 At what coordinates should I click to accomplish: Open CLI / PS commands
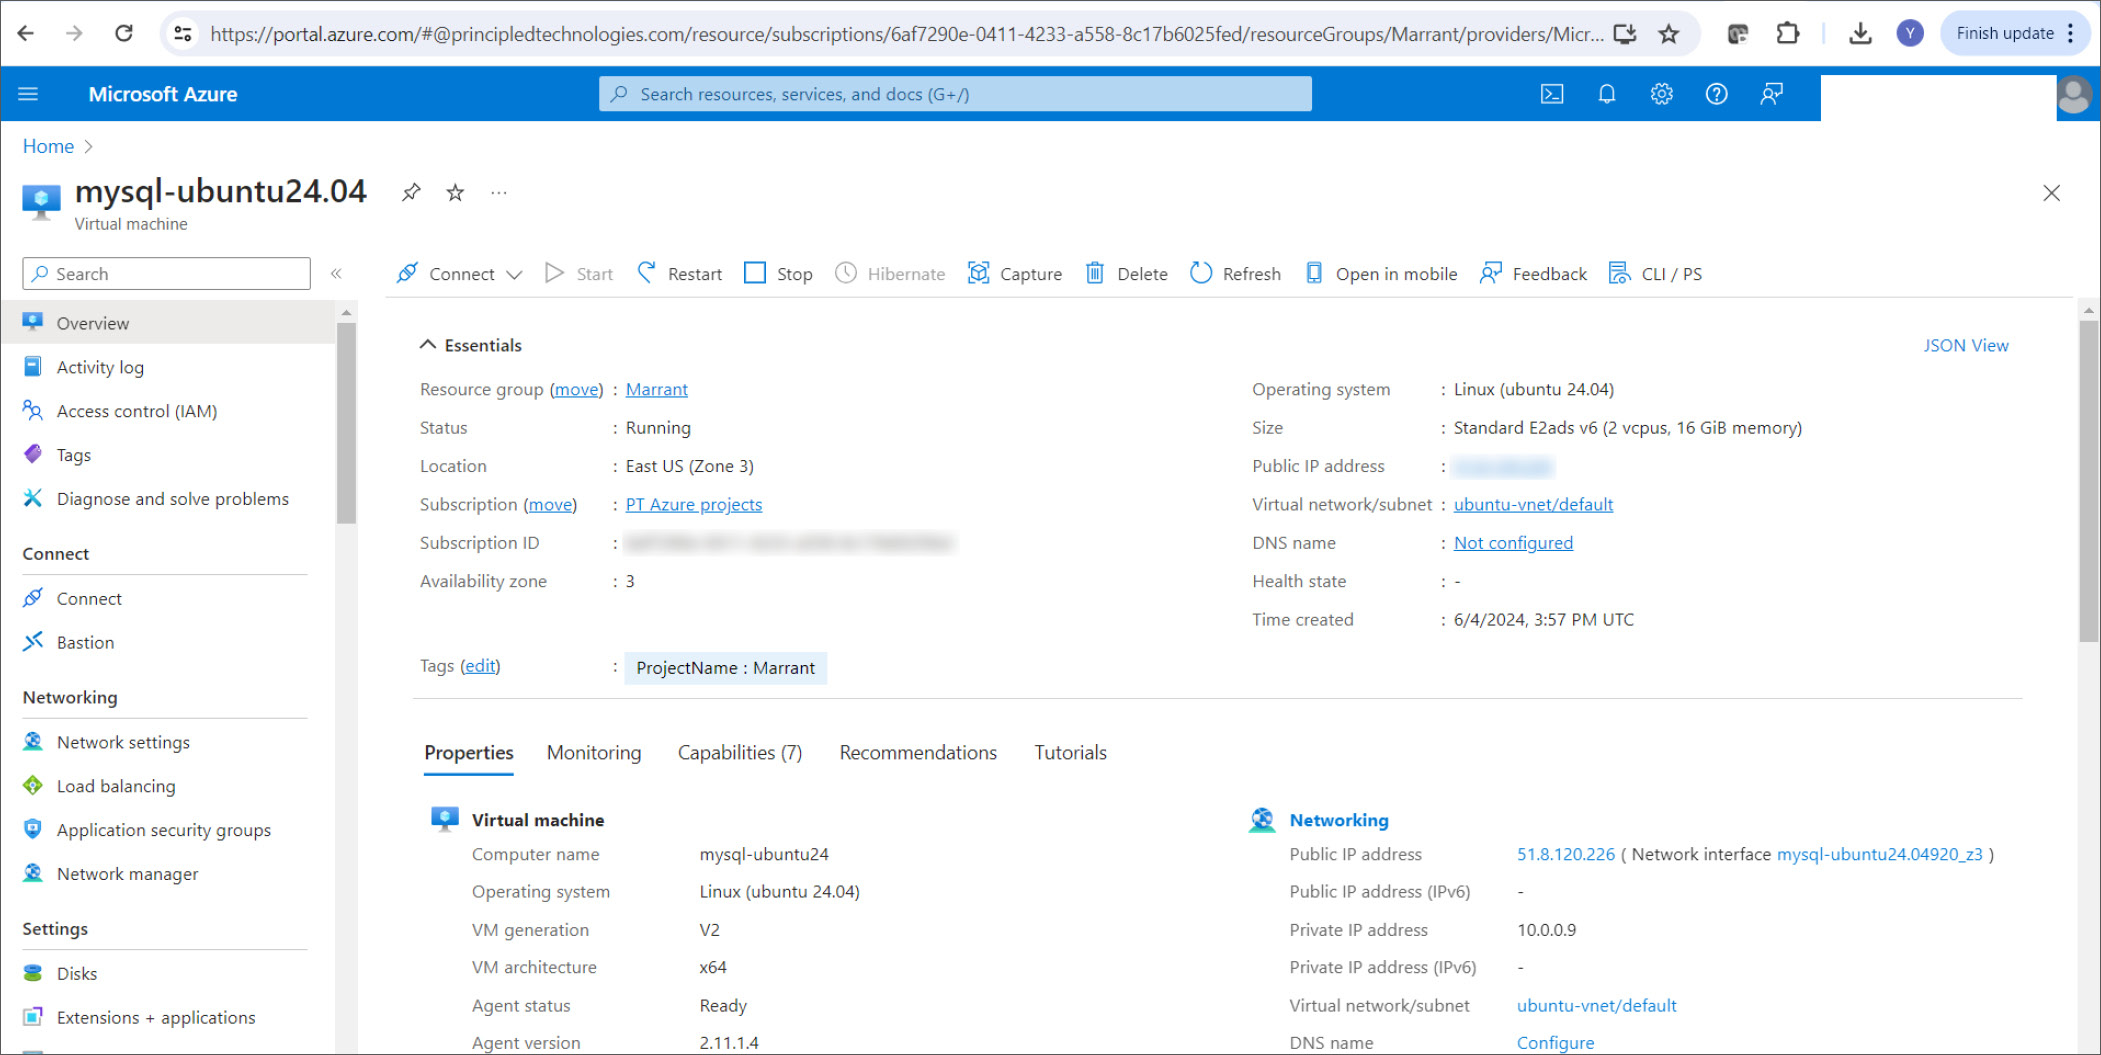tap(1655, 273)
